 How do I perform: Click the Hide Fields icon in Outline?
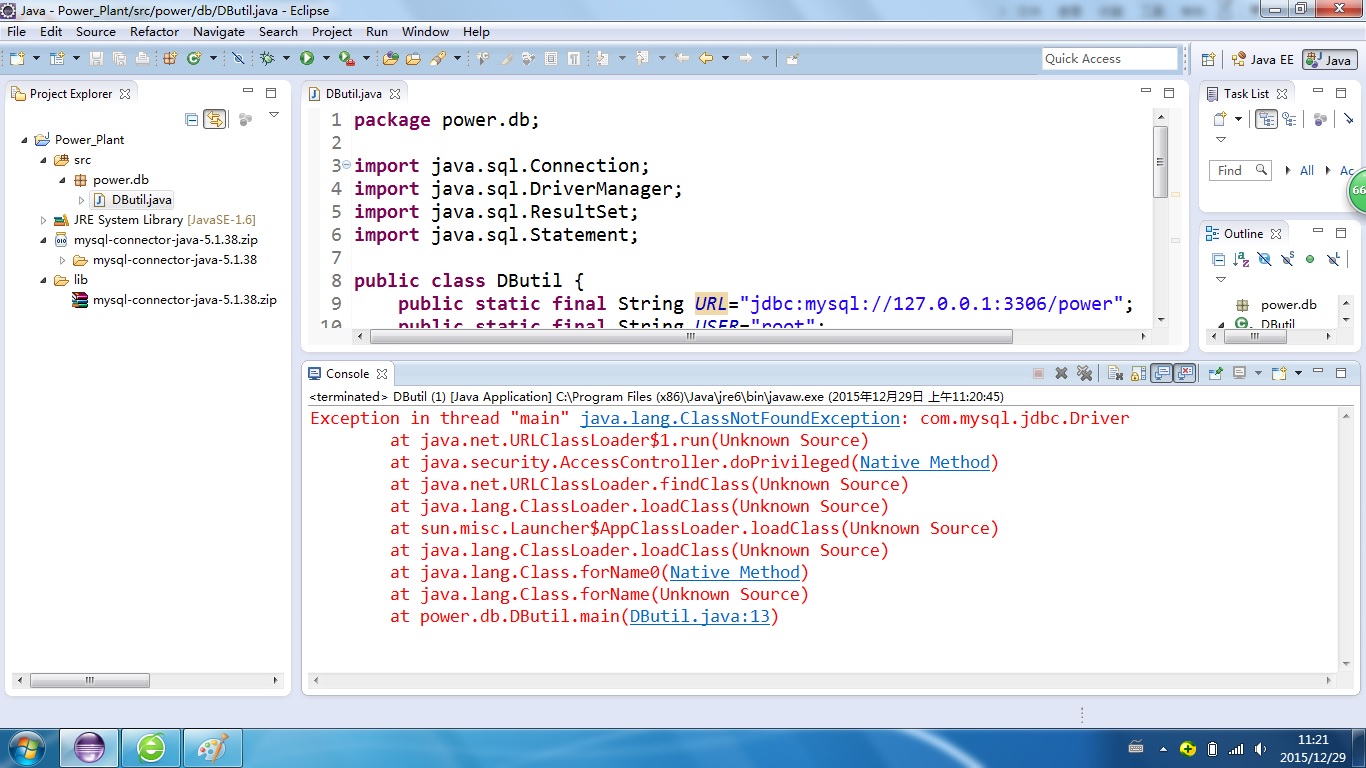point(1264,259)
